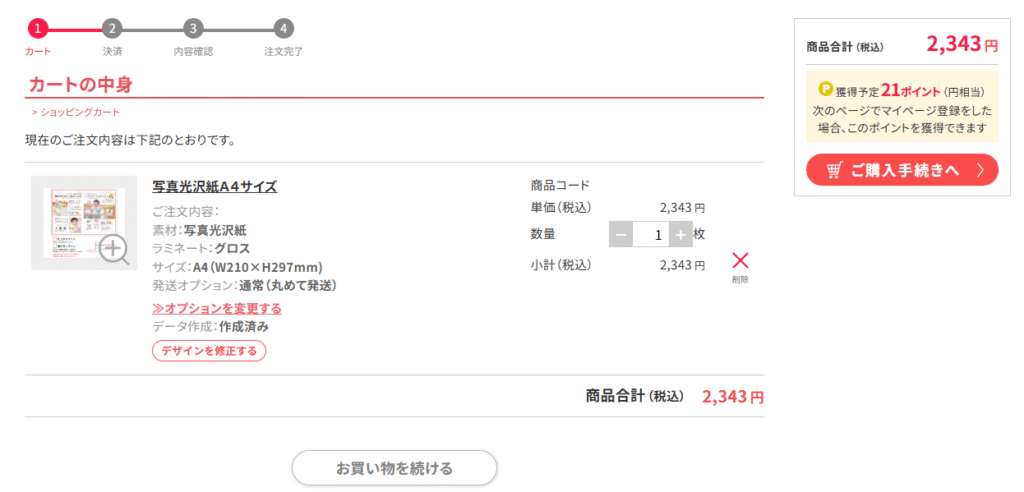Select step 1 カート circle

[38, 29]
